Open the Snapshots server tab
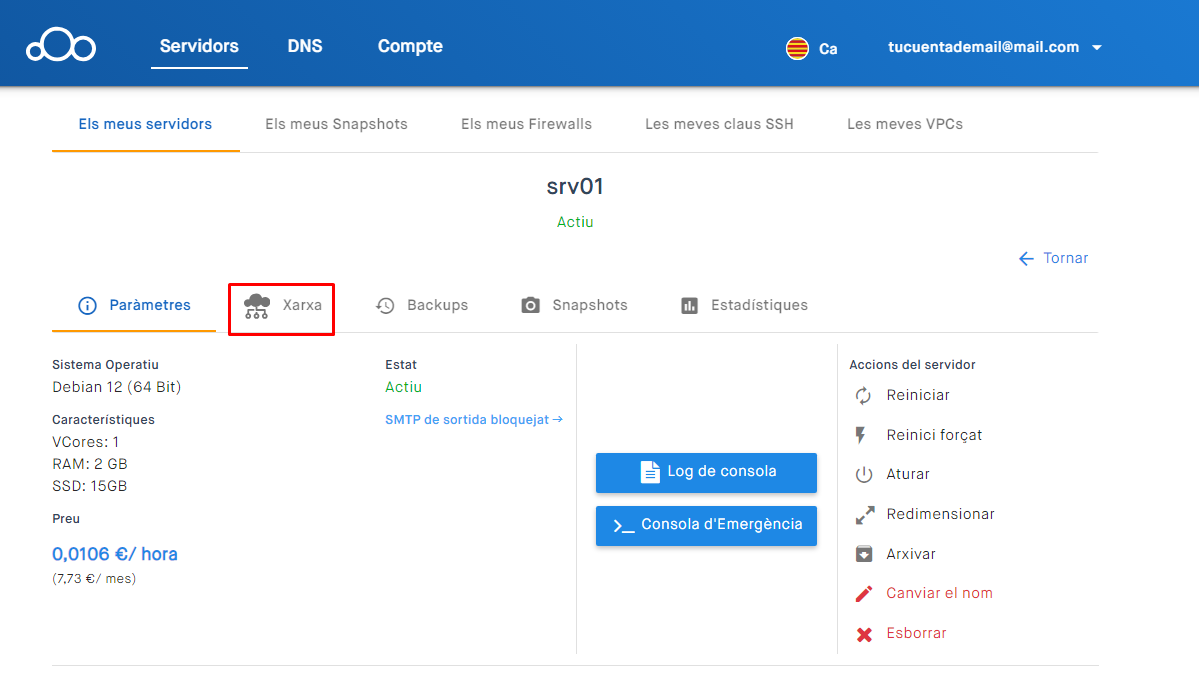This screenshot has height=673, width=1199. (x=575, y=306)
